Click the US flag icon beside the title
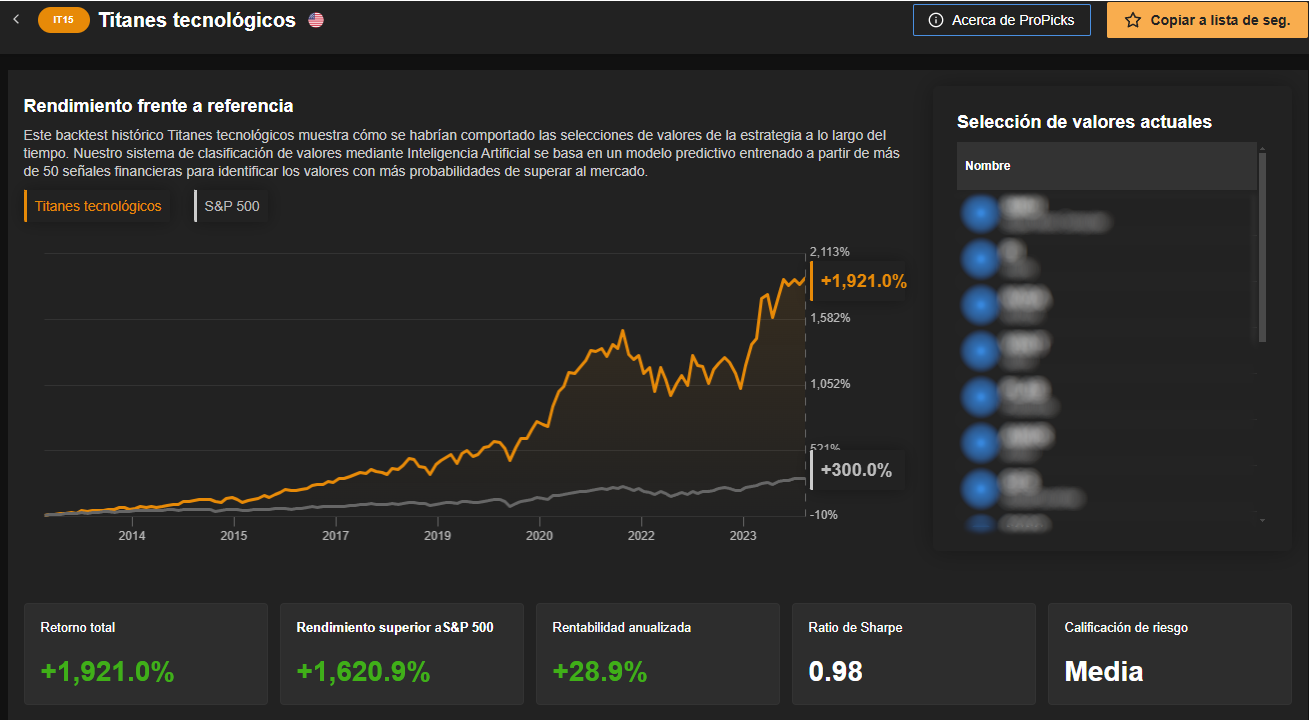This screenshot has width=1309, height=720. pos(316,20)
